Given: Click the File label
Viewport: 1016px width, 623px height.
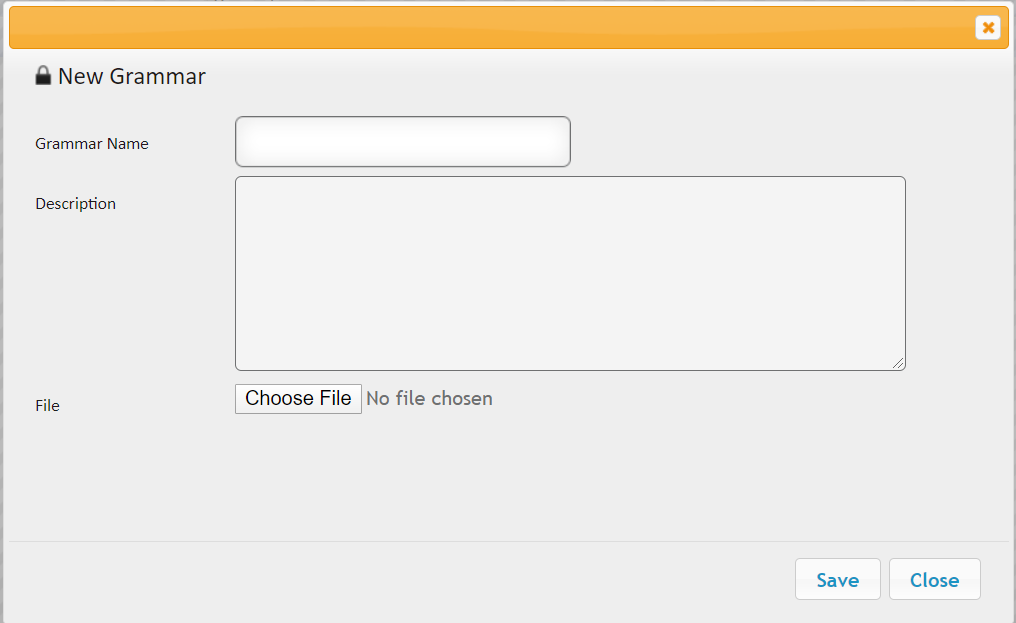Looking at the screenshot, I should tap(47, 406).
